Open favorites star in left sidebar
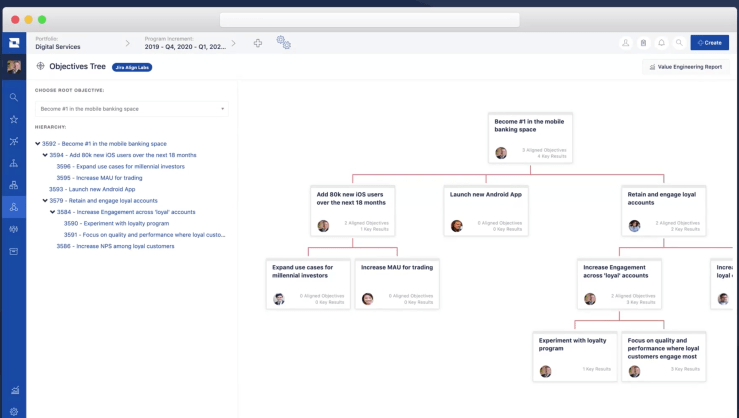The width and height of the screenshot is (739, 418). coord(13,119)
